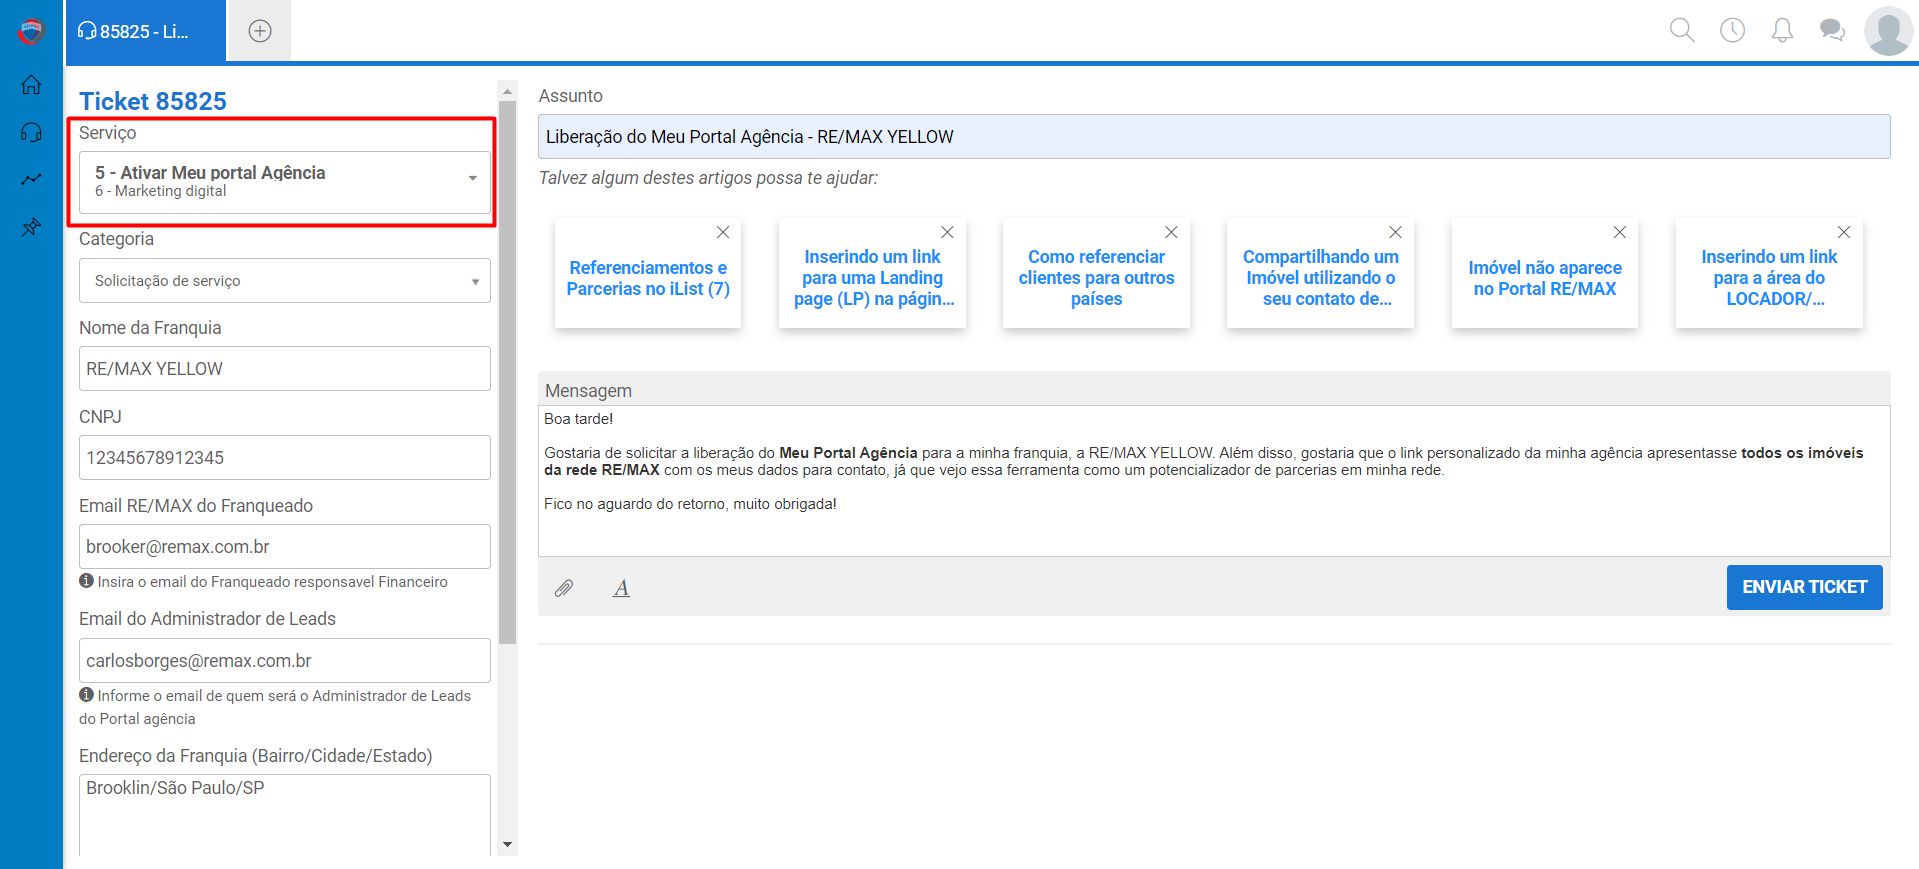Viewport: 1919px width, 869px height.
Task: Click the Email RE/MAX do Franqueado field
Action: (x=285, y=547)
